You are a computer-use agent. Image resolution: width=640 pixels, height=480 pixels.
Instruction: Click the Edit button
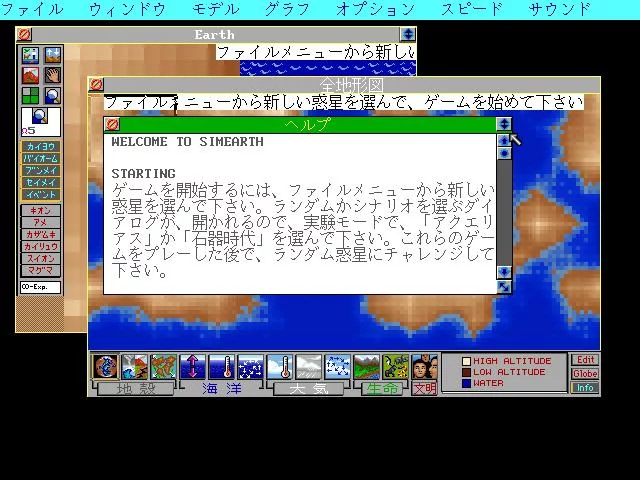click(x=585, y=360)
